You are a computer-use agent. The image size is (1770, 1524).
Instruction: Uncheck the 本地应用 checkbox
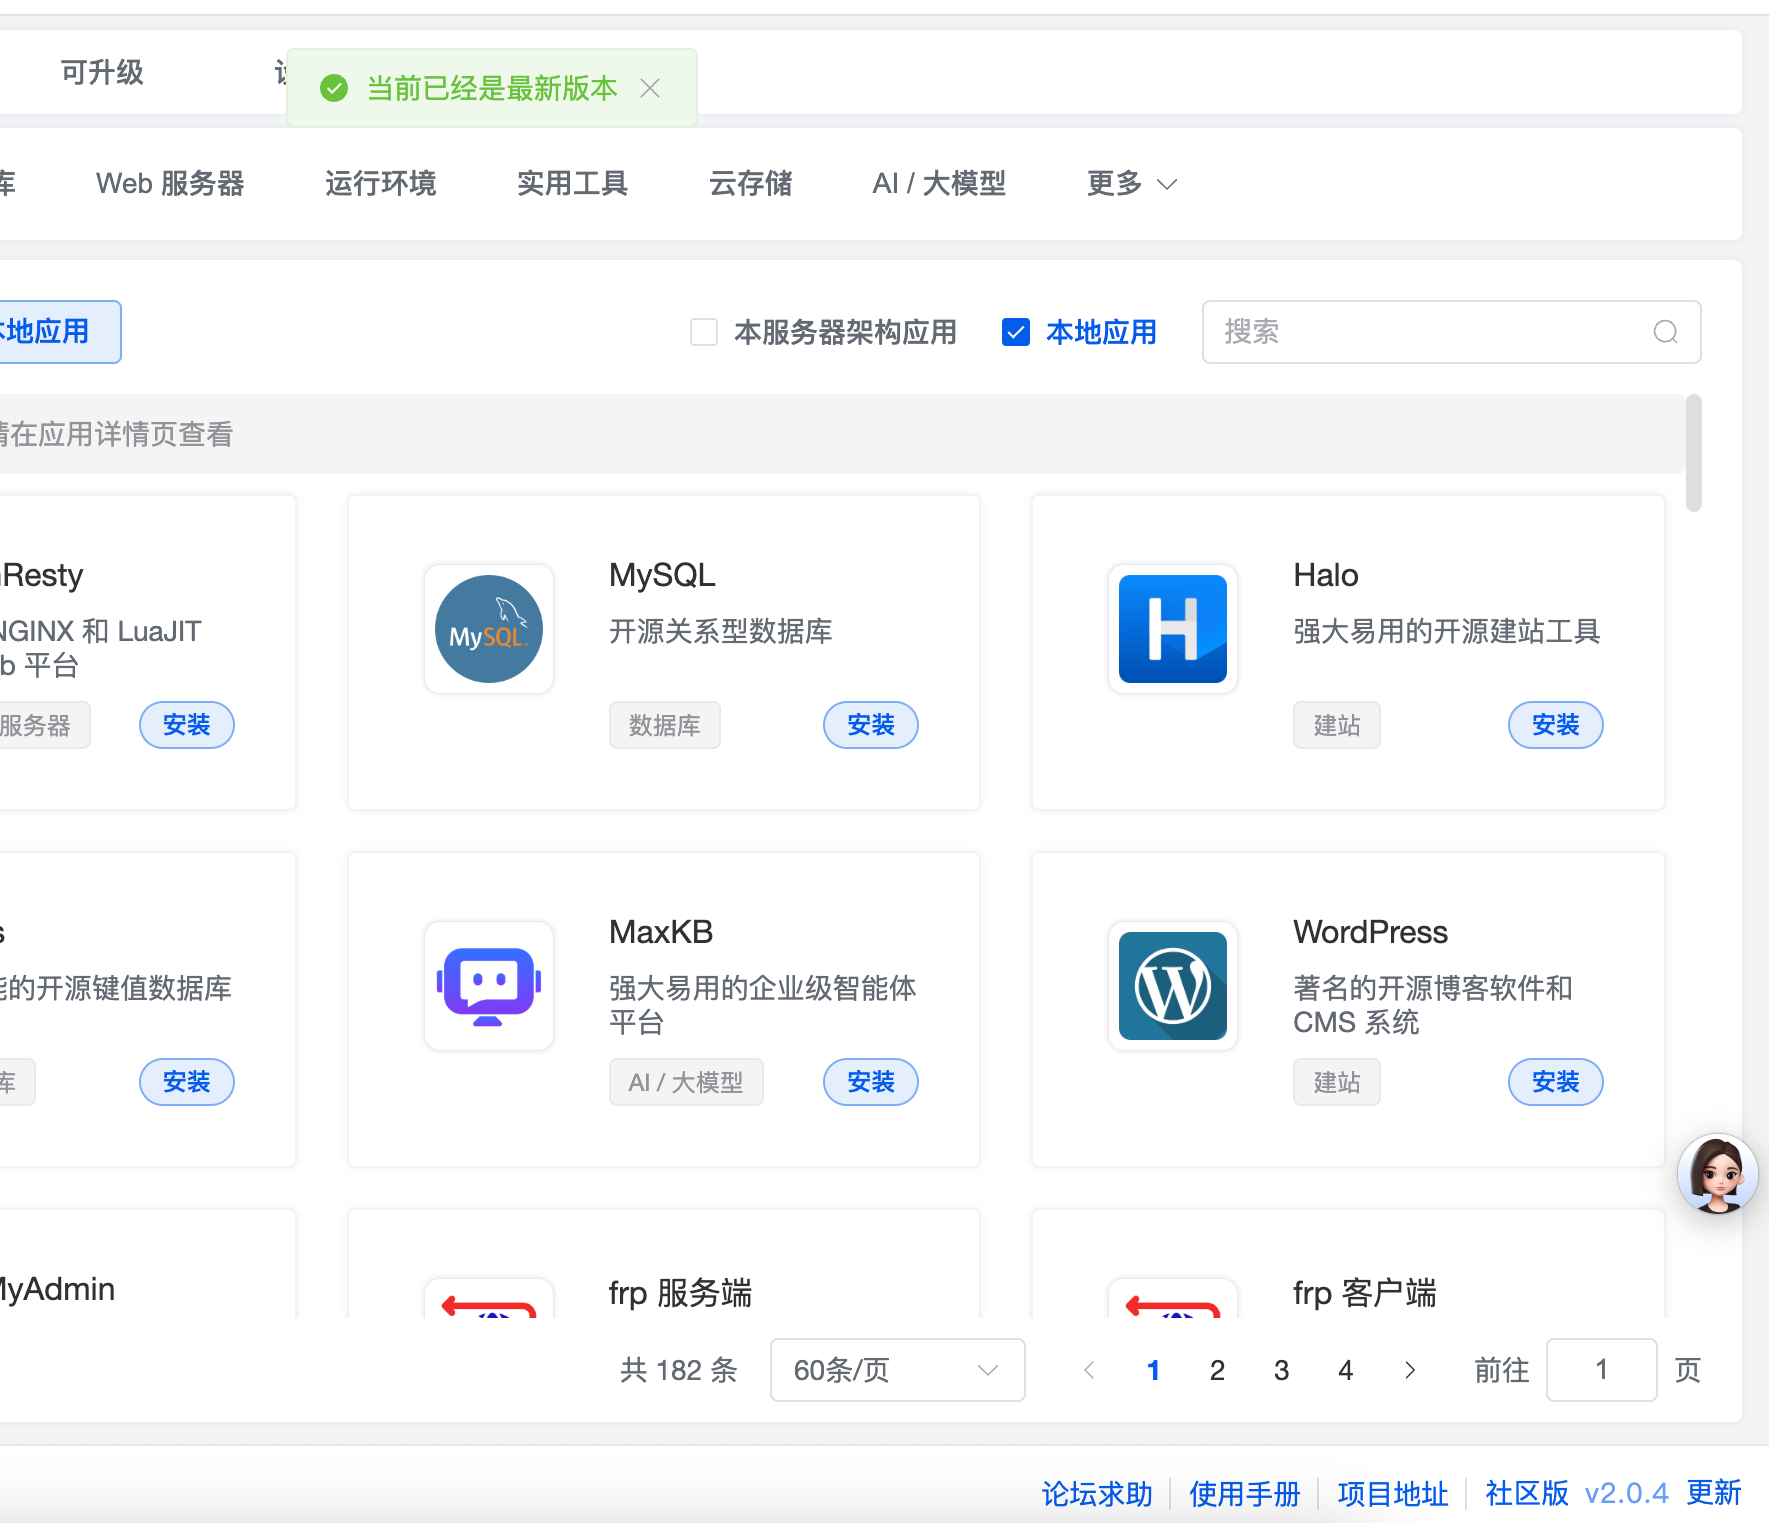(1016, 332)
